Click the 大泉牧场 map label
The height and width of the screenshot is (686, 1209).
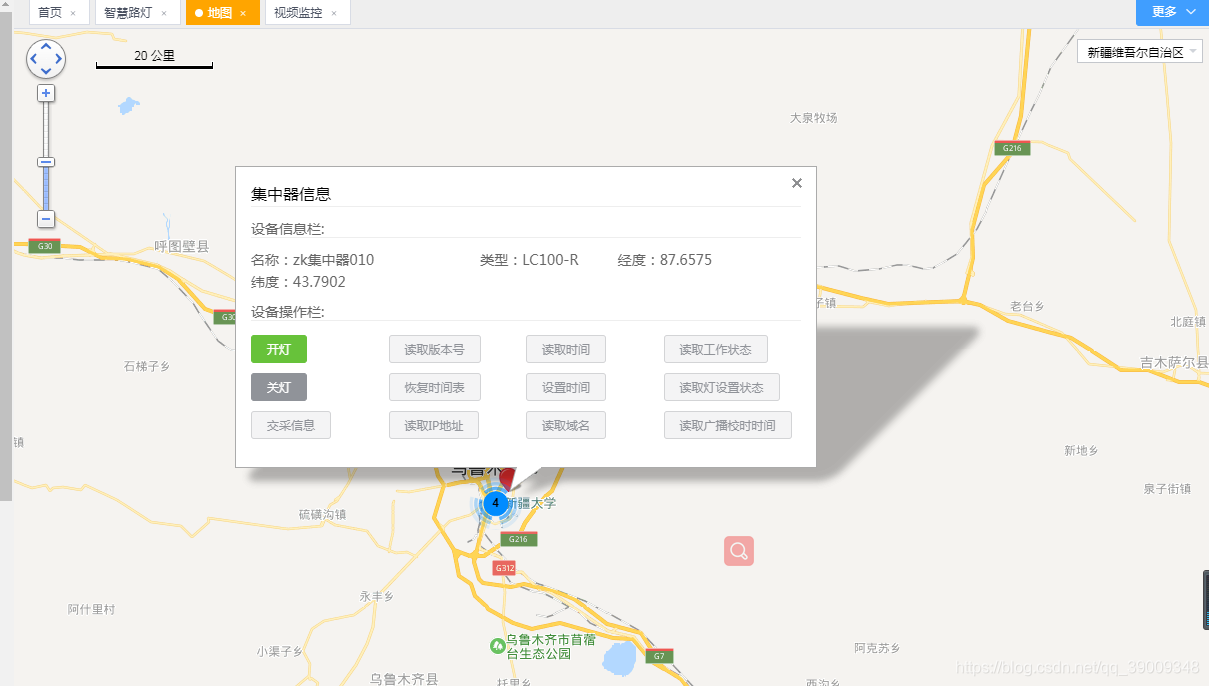pos(813,117)
